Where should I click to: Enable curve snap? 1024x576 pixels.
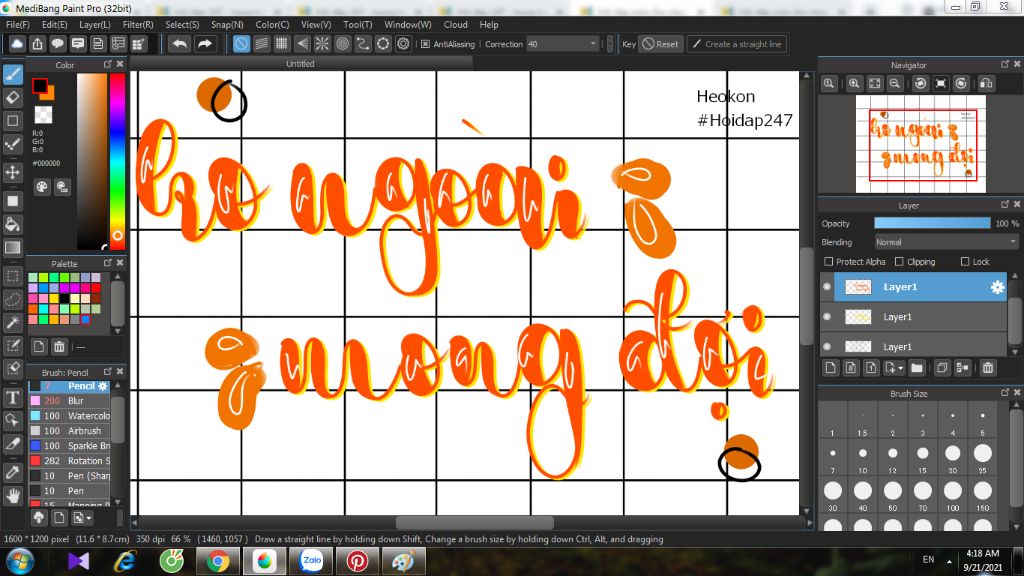point(362,44)
